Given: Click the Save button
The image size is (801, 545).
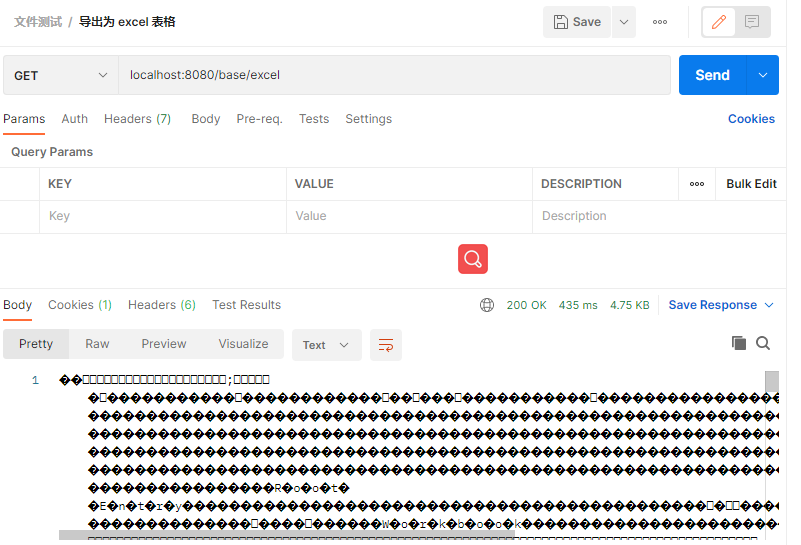Looking at the screenshot, I should pyautogui.click(x=577, y=22).
